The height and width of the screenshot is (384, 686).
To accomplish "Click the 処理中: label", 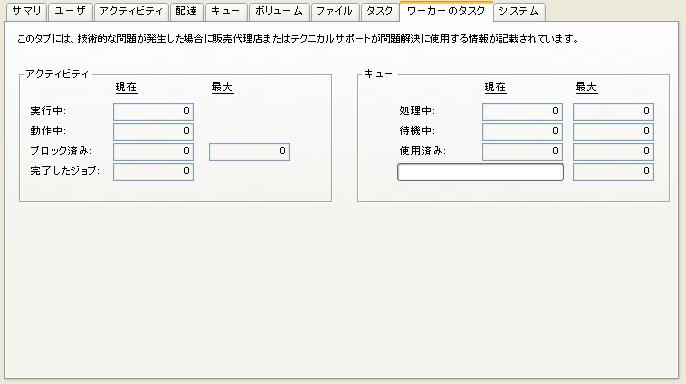I will [417, 111].
